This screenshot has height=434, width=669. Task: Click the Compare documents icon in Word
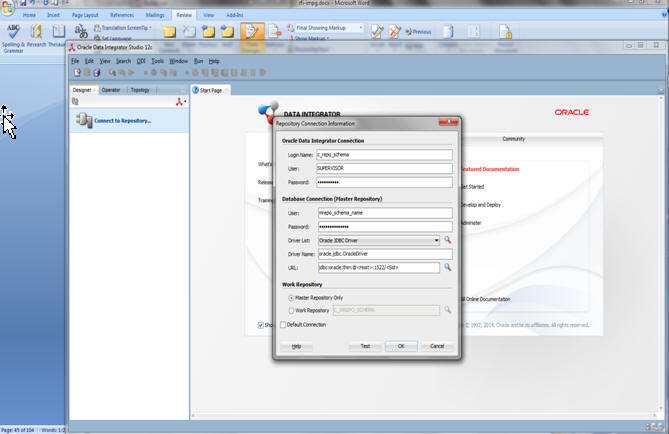coord(448,32)
